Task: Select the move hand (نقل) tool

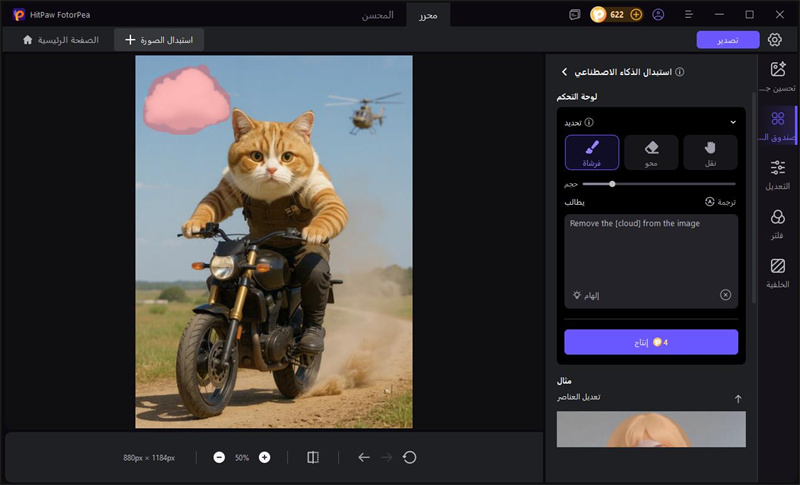Action: 710,152
